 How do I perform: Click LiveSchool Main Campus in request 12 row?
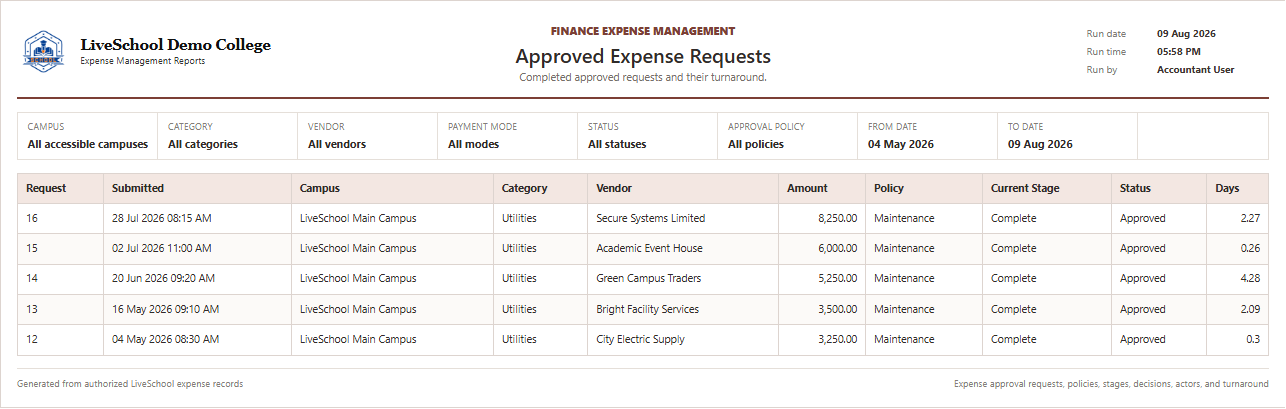[358, 339]
